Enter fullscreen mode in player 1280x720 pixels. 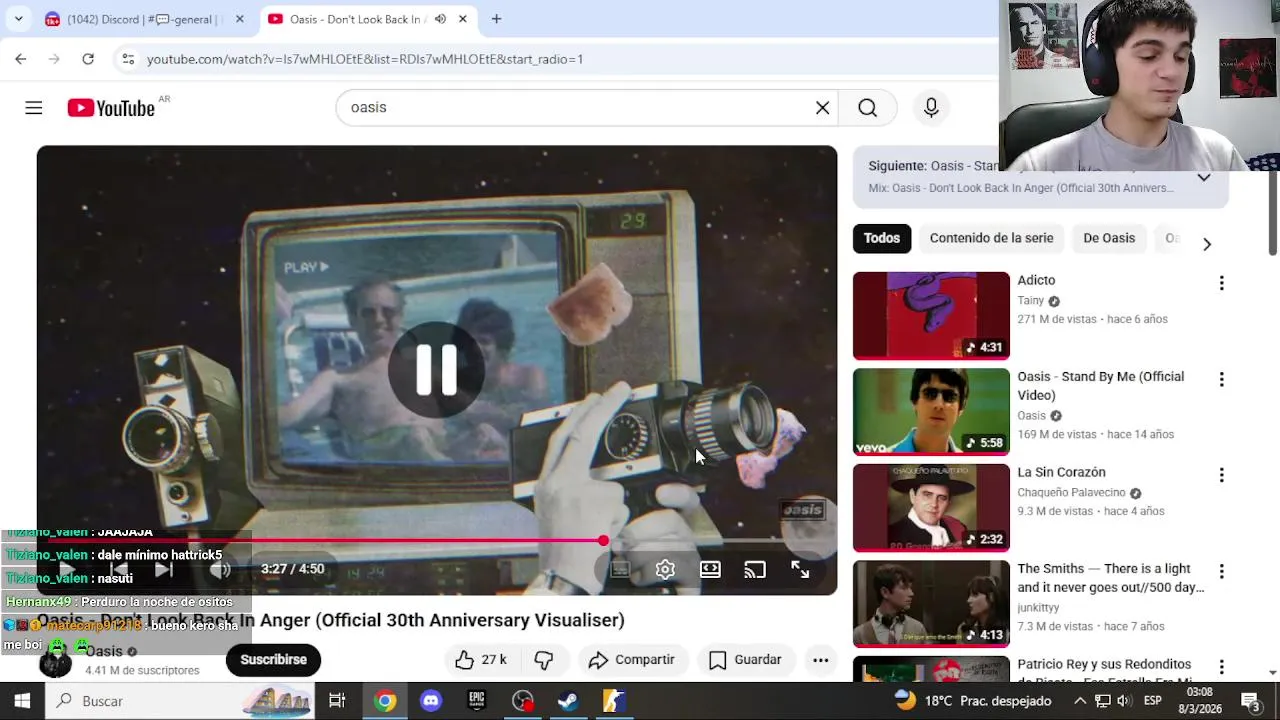pyautogui.click(x=800, y=569)
